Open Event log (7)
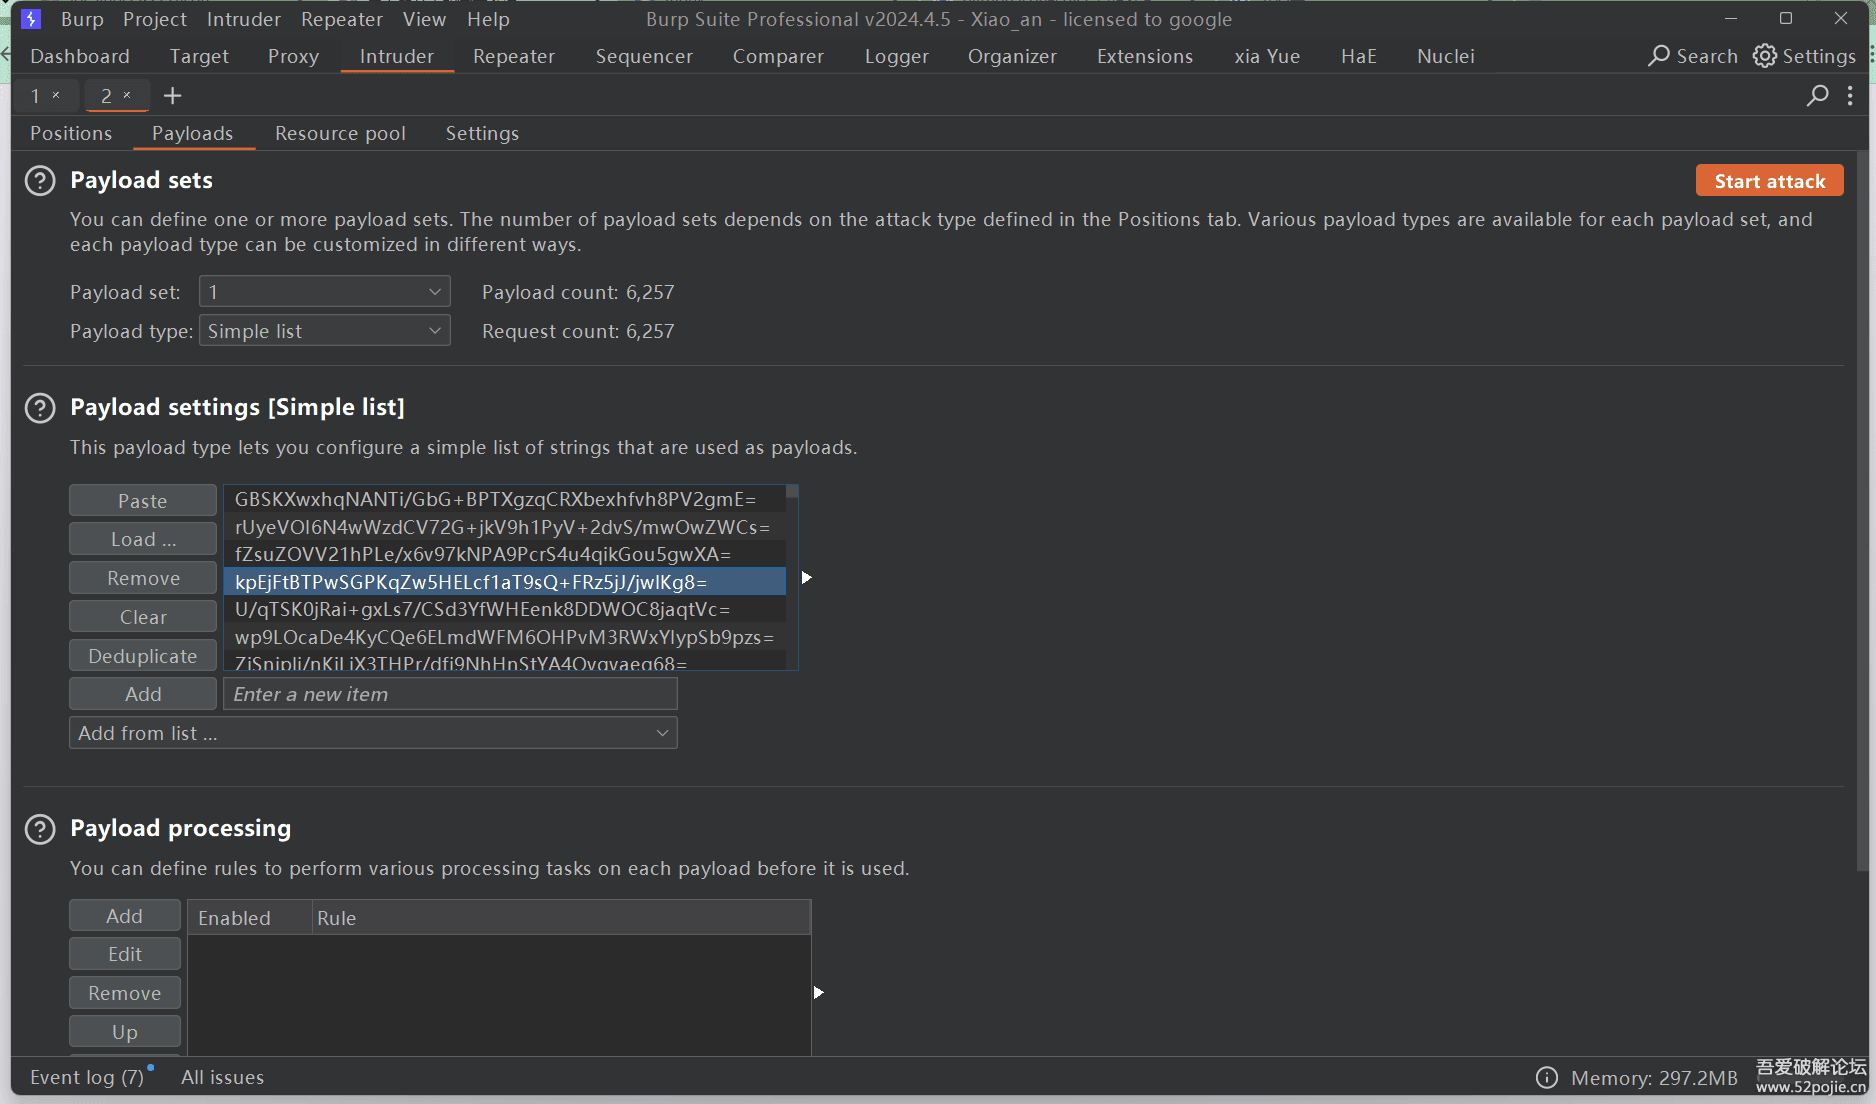This screenshot has height=1104, width=1876. pyautogui.click(x=87, y=1077)
